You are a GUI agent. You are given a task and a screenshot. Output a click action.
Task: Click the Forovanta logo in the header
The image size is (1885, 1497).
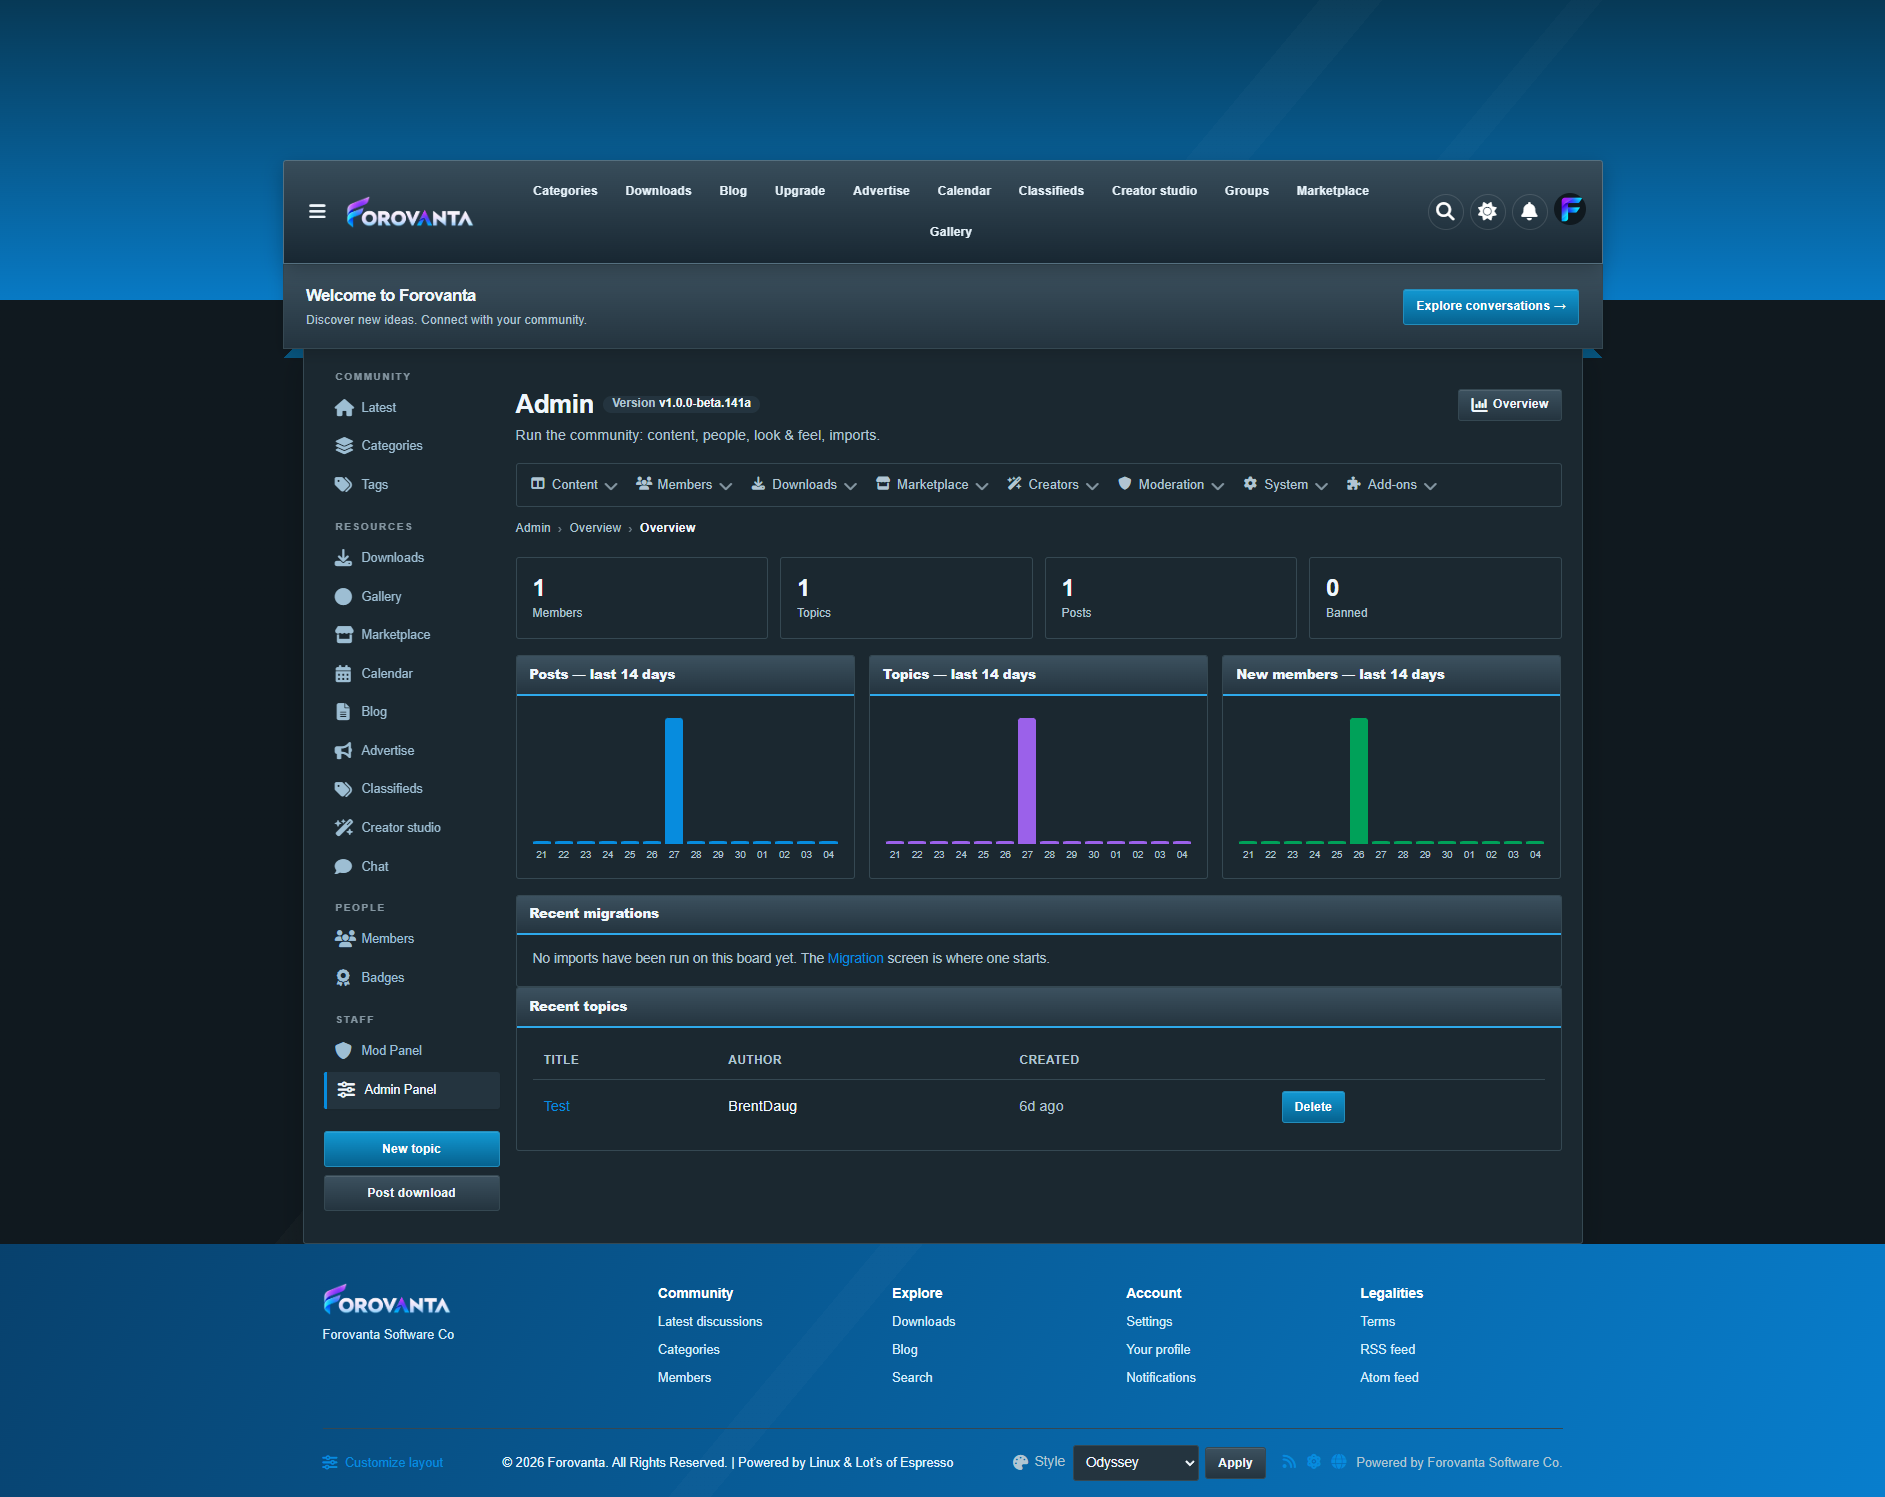tap(409, 212)
